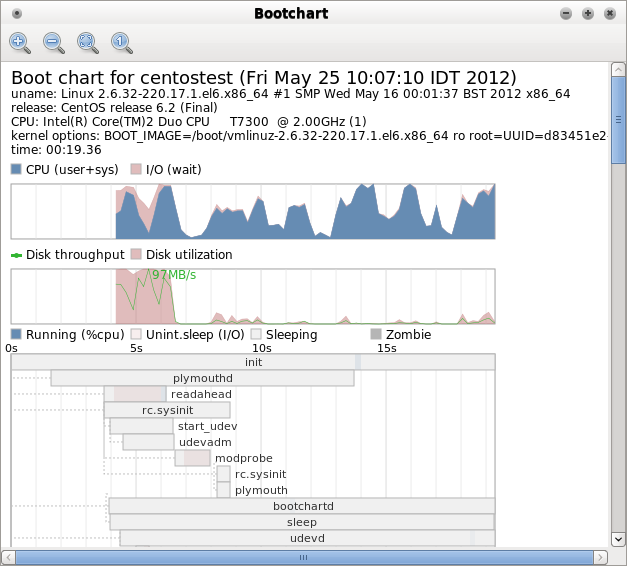Viewport: 627px width, 566px height.
Task: Select the bootchartd process bar
Action: click(302, 506)
